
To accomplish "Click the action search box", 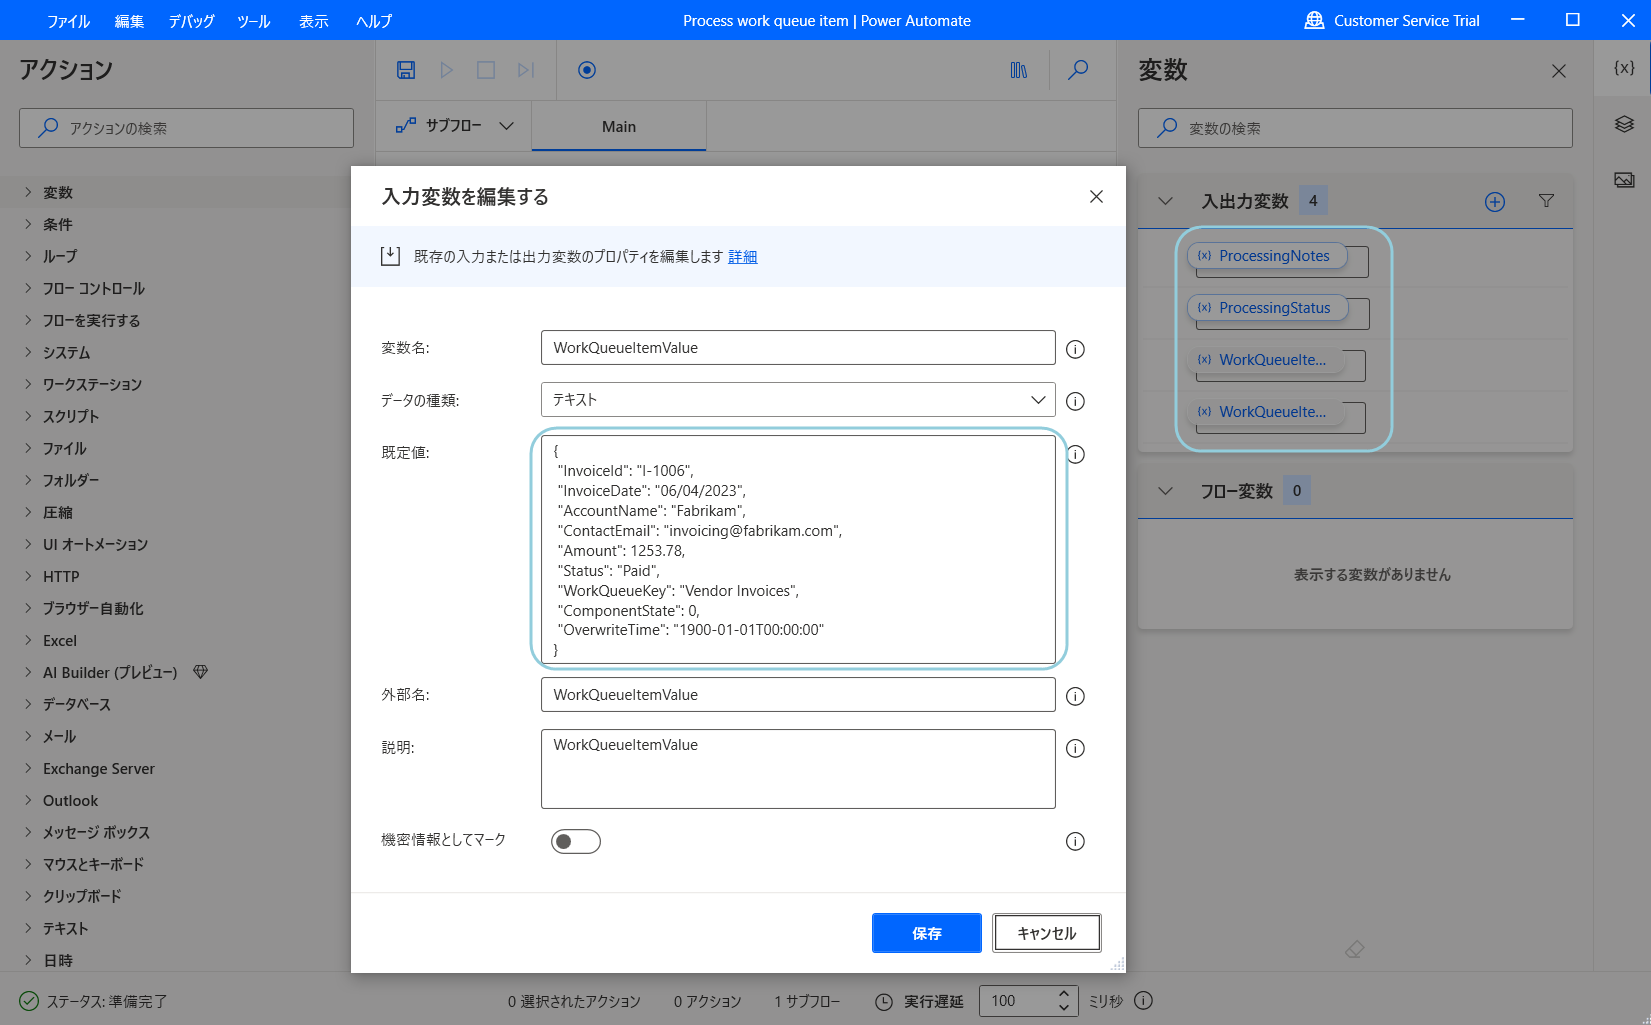I will (186, 128).
